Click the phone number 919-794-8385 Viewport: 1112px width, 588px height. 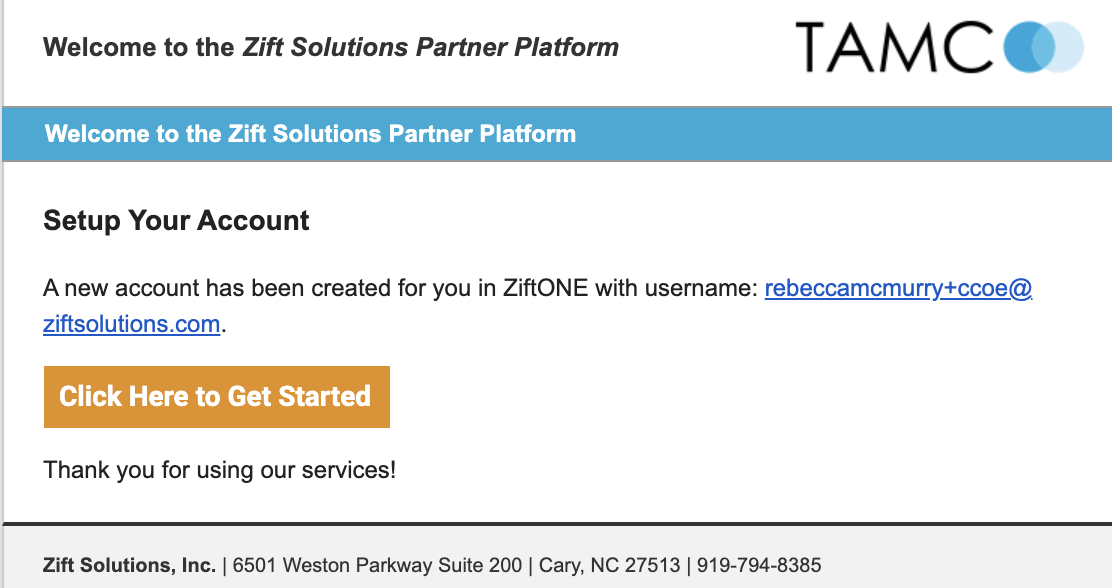coord(759,565)
